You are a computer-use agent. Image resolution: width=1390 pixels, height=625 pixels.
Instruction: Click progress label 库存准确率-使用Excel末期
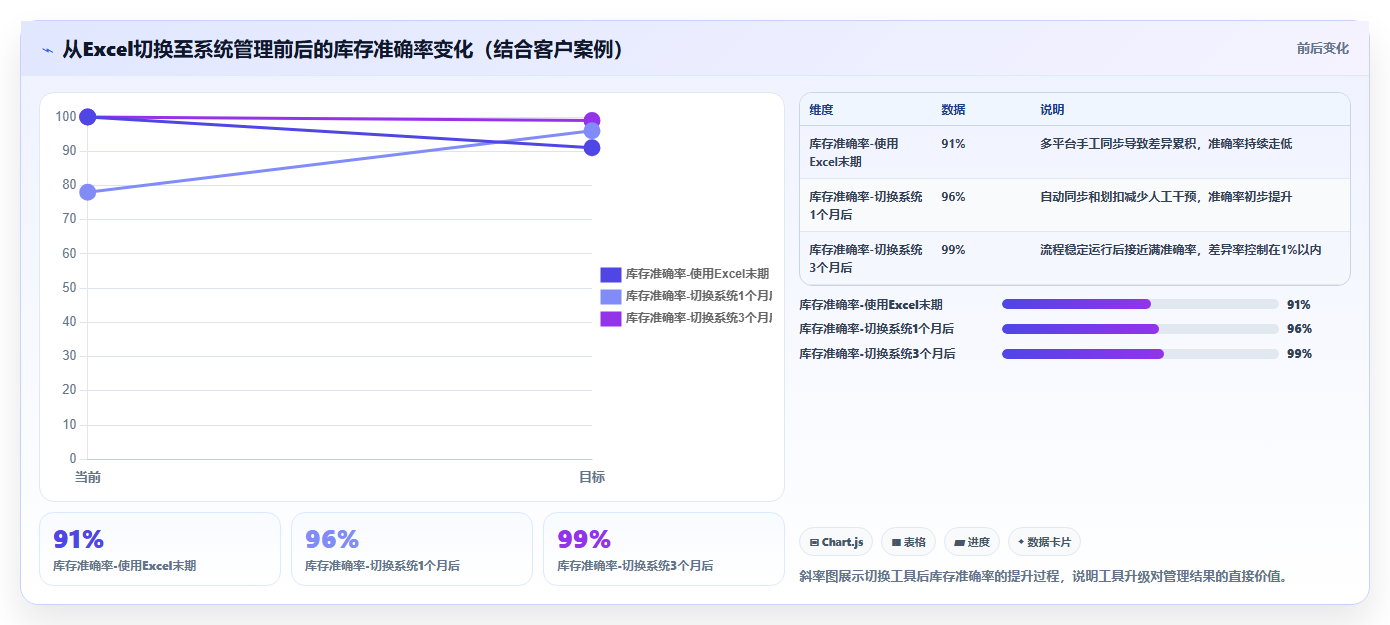pyautogui.click(x=870, y=305)
